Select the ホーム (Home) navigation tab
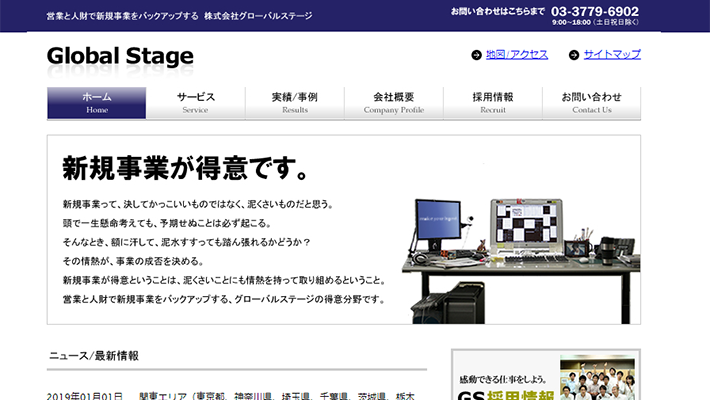 [97, 103]
